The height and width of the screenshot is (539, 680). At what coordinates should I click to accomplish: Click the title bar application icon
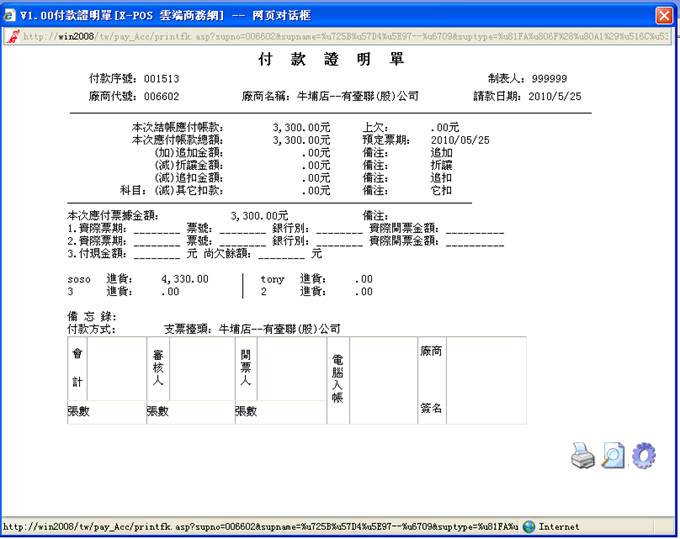click(x=10, y=15)
